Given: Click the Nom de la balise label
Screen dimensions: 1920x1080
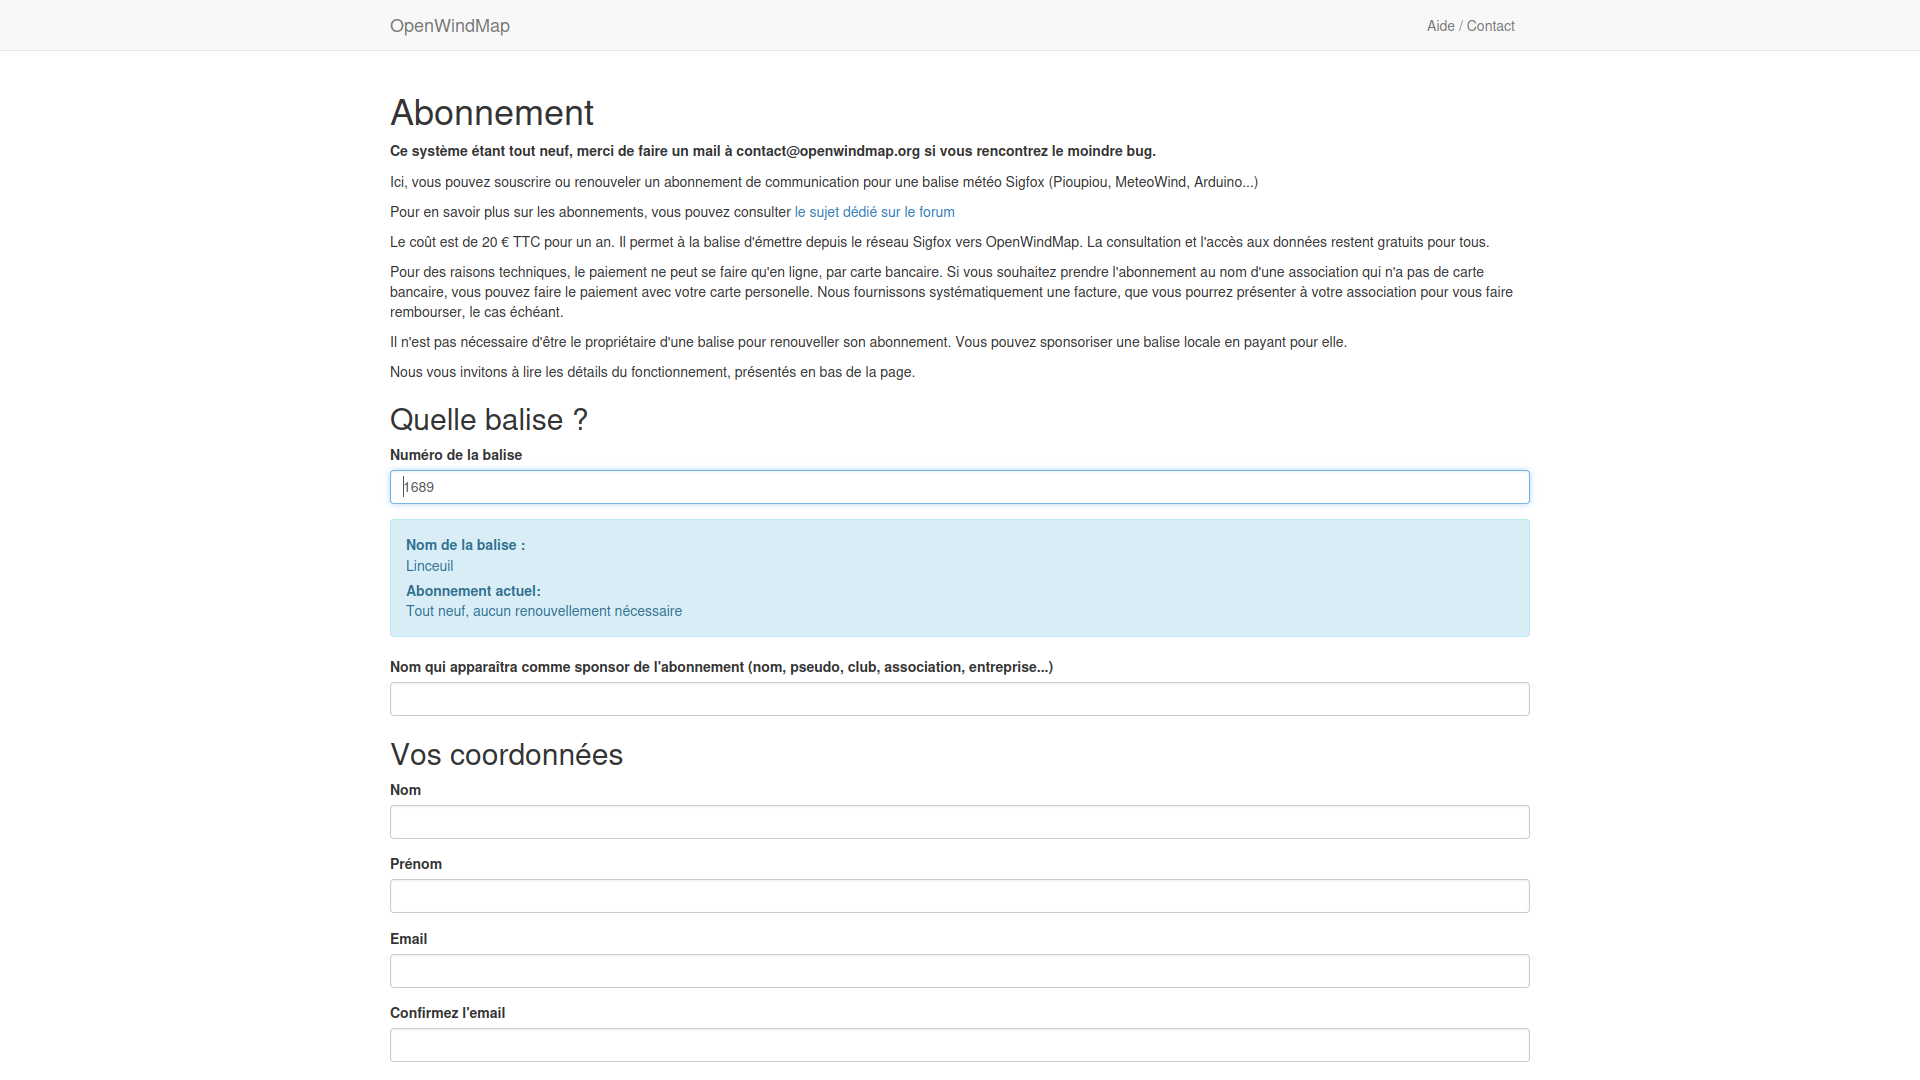Looking at the screenshot, I should [x=464, y=545].
